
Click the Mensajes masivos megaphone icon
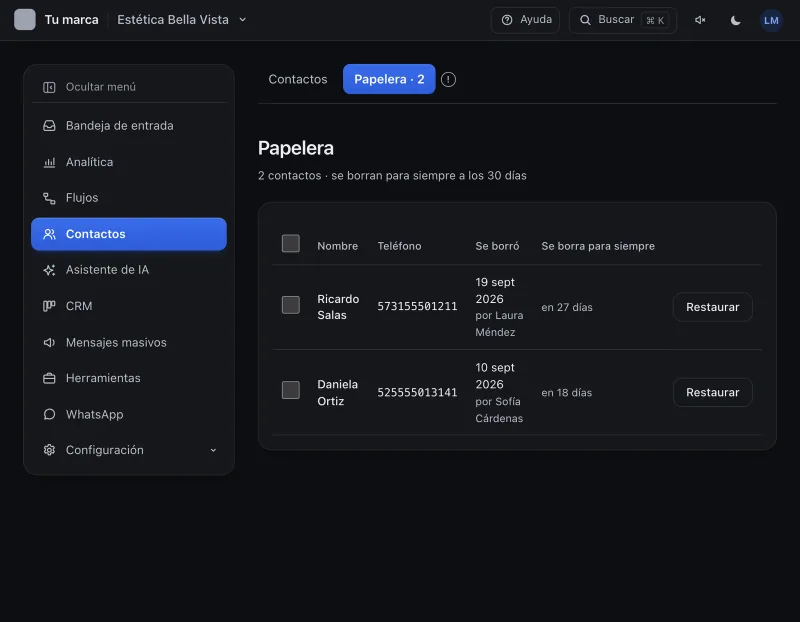pyautogui.click(x=49, y=342)
